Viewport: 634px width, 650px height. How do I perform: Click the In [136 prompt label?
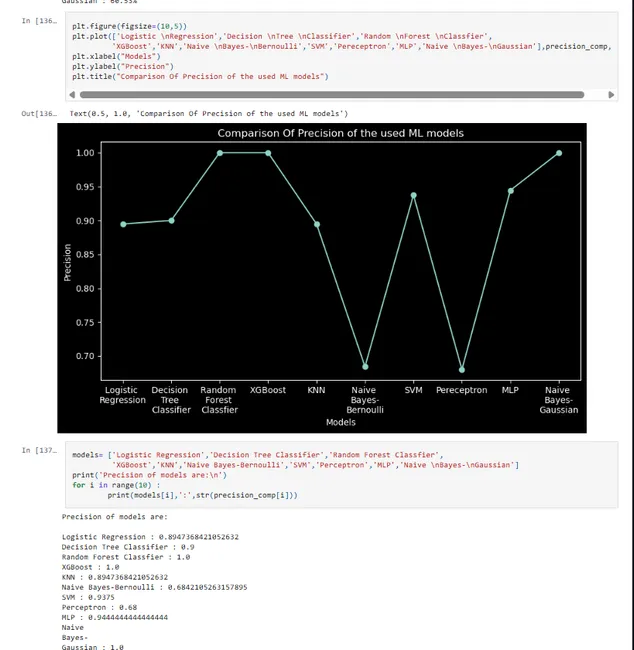[39, 21]
